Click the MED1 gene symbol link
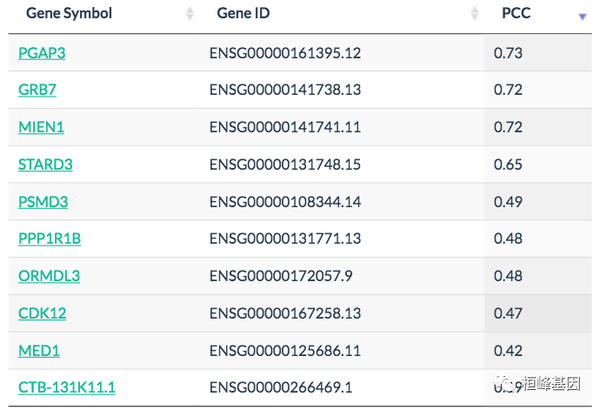 click(x=38, y=350)
